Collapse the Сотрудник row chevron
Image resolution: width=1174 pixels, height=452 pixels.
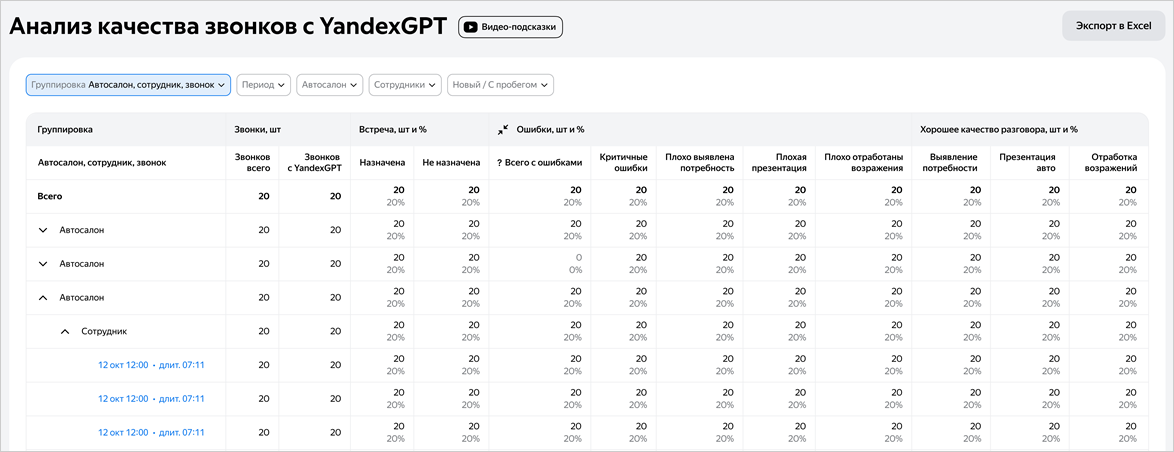64,332
